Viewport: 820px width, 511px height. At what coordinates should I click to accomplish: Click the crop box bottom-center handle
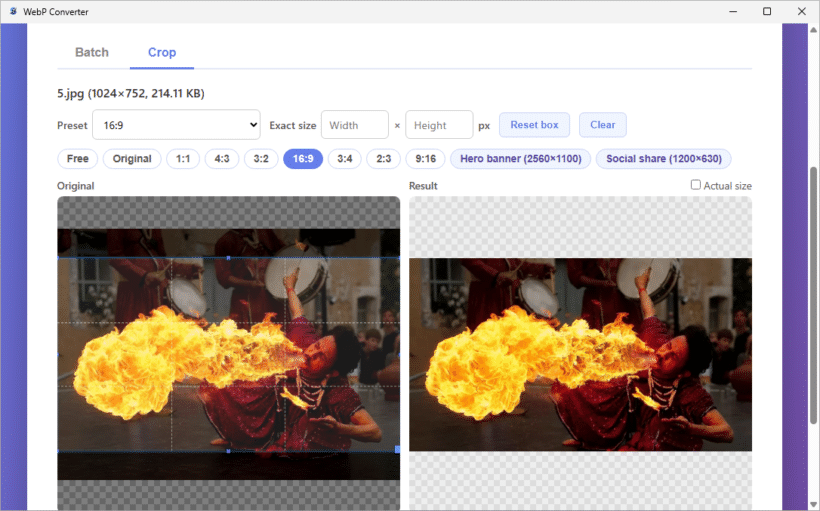(229, 450)
